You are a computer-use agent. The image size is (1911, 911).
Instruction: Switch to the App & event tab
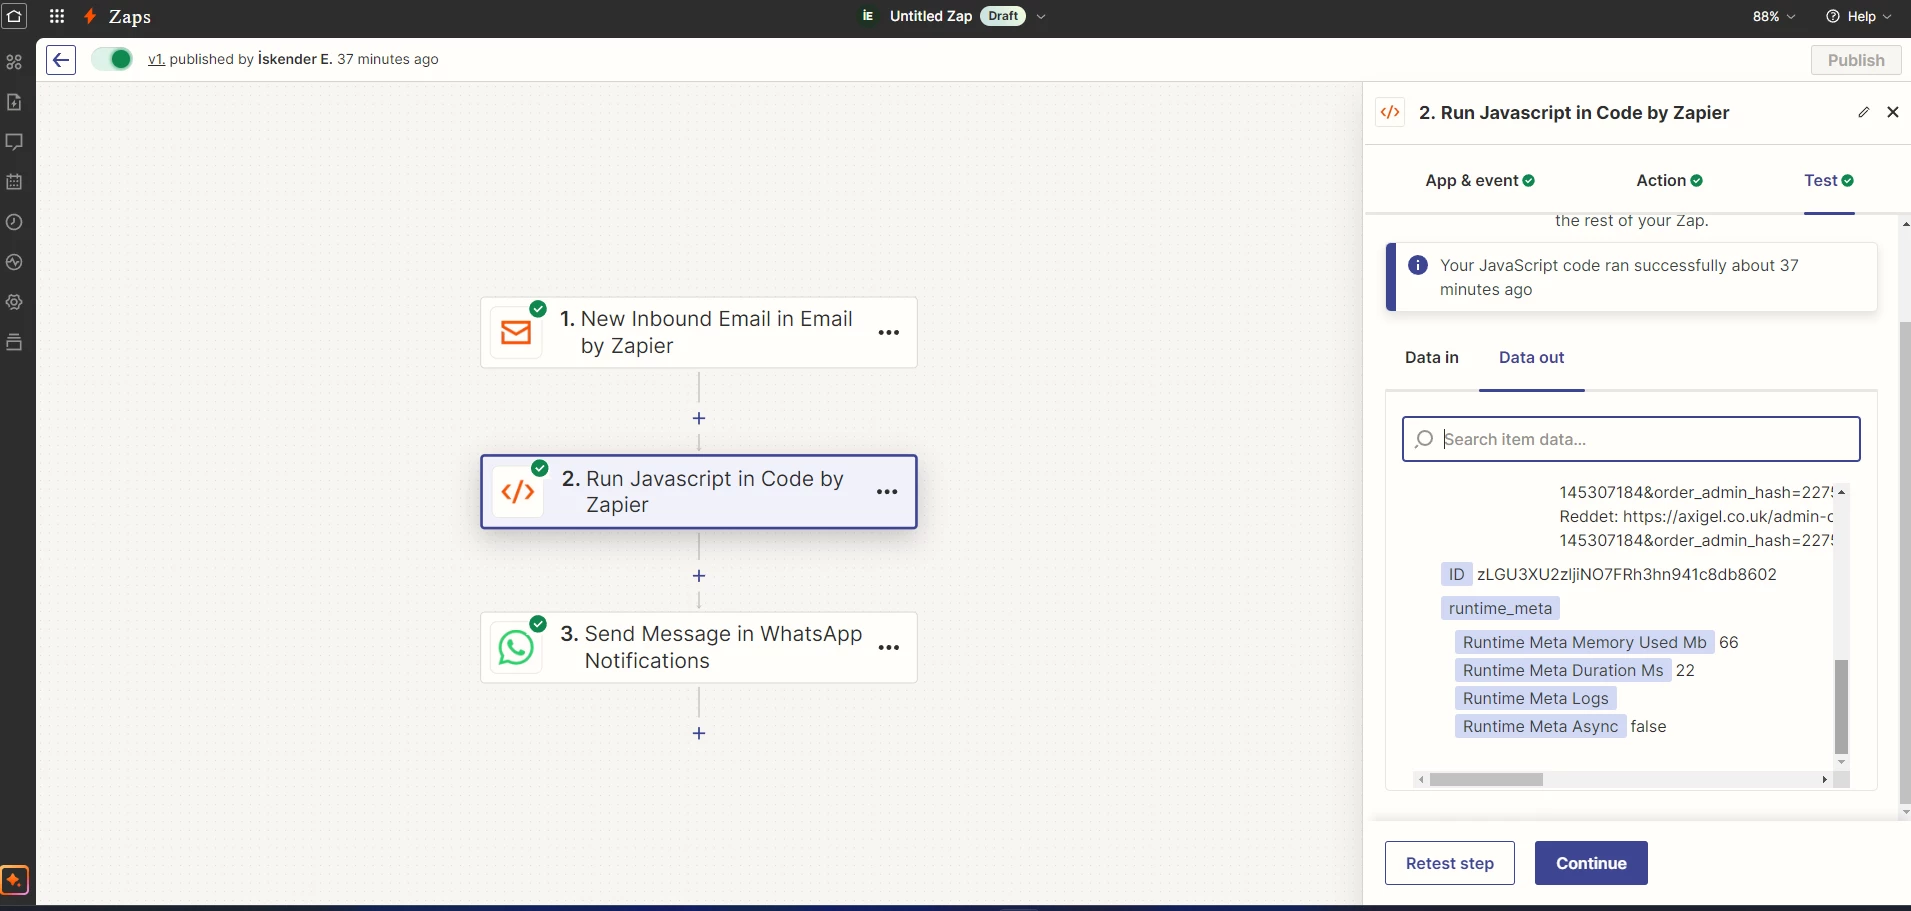1480,181
